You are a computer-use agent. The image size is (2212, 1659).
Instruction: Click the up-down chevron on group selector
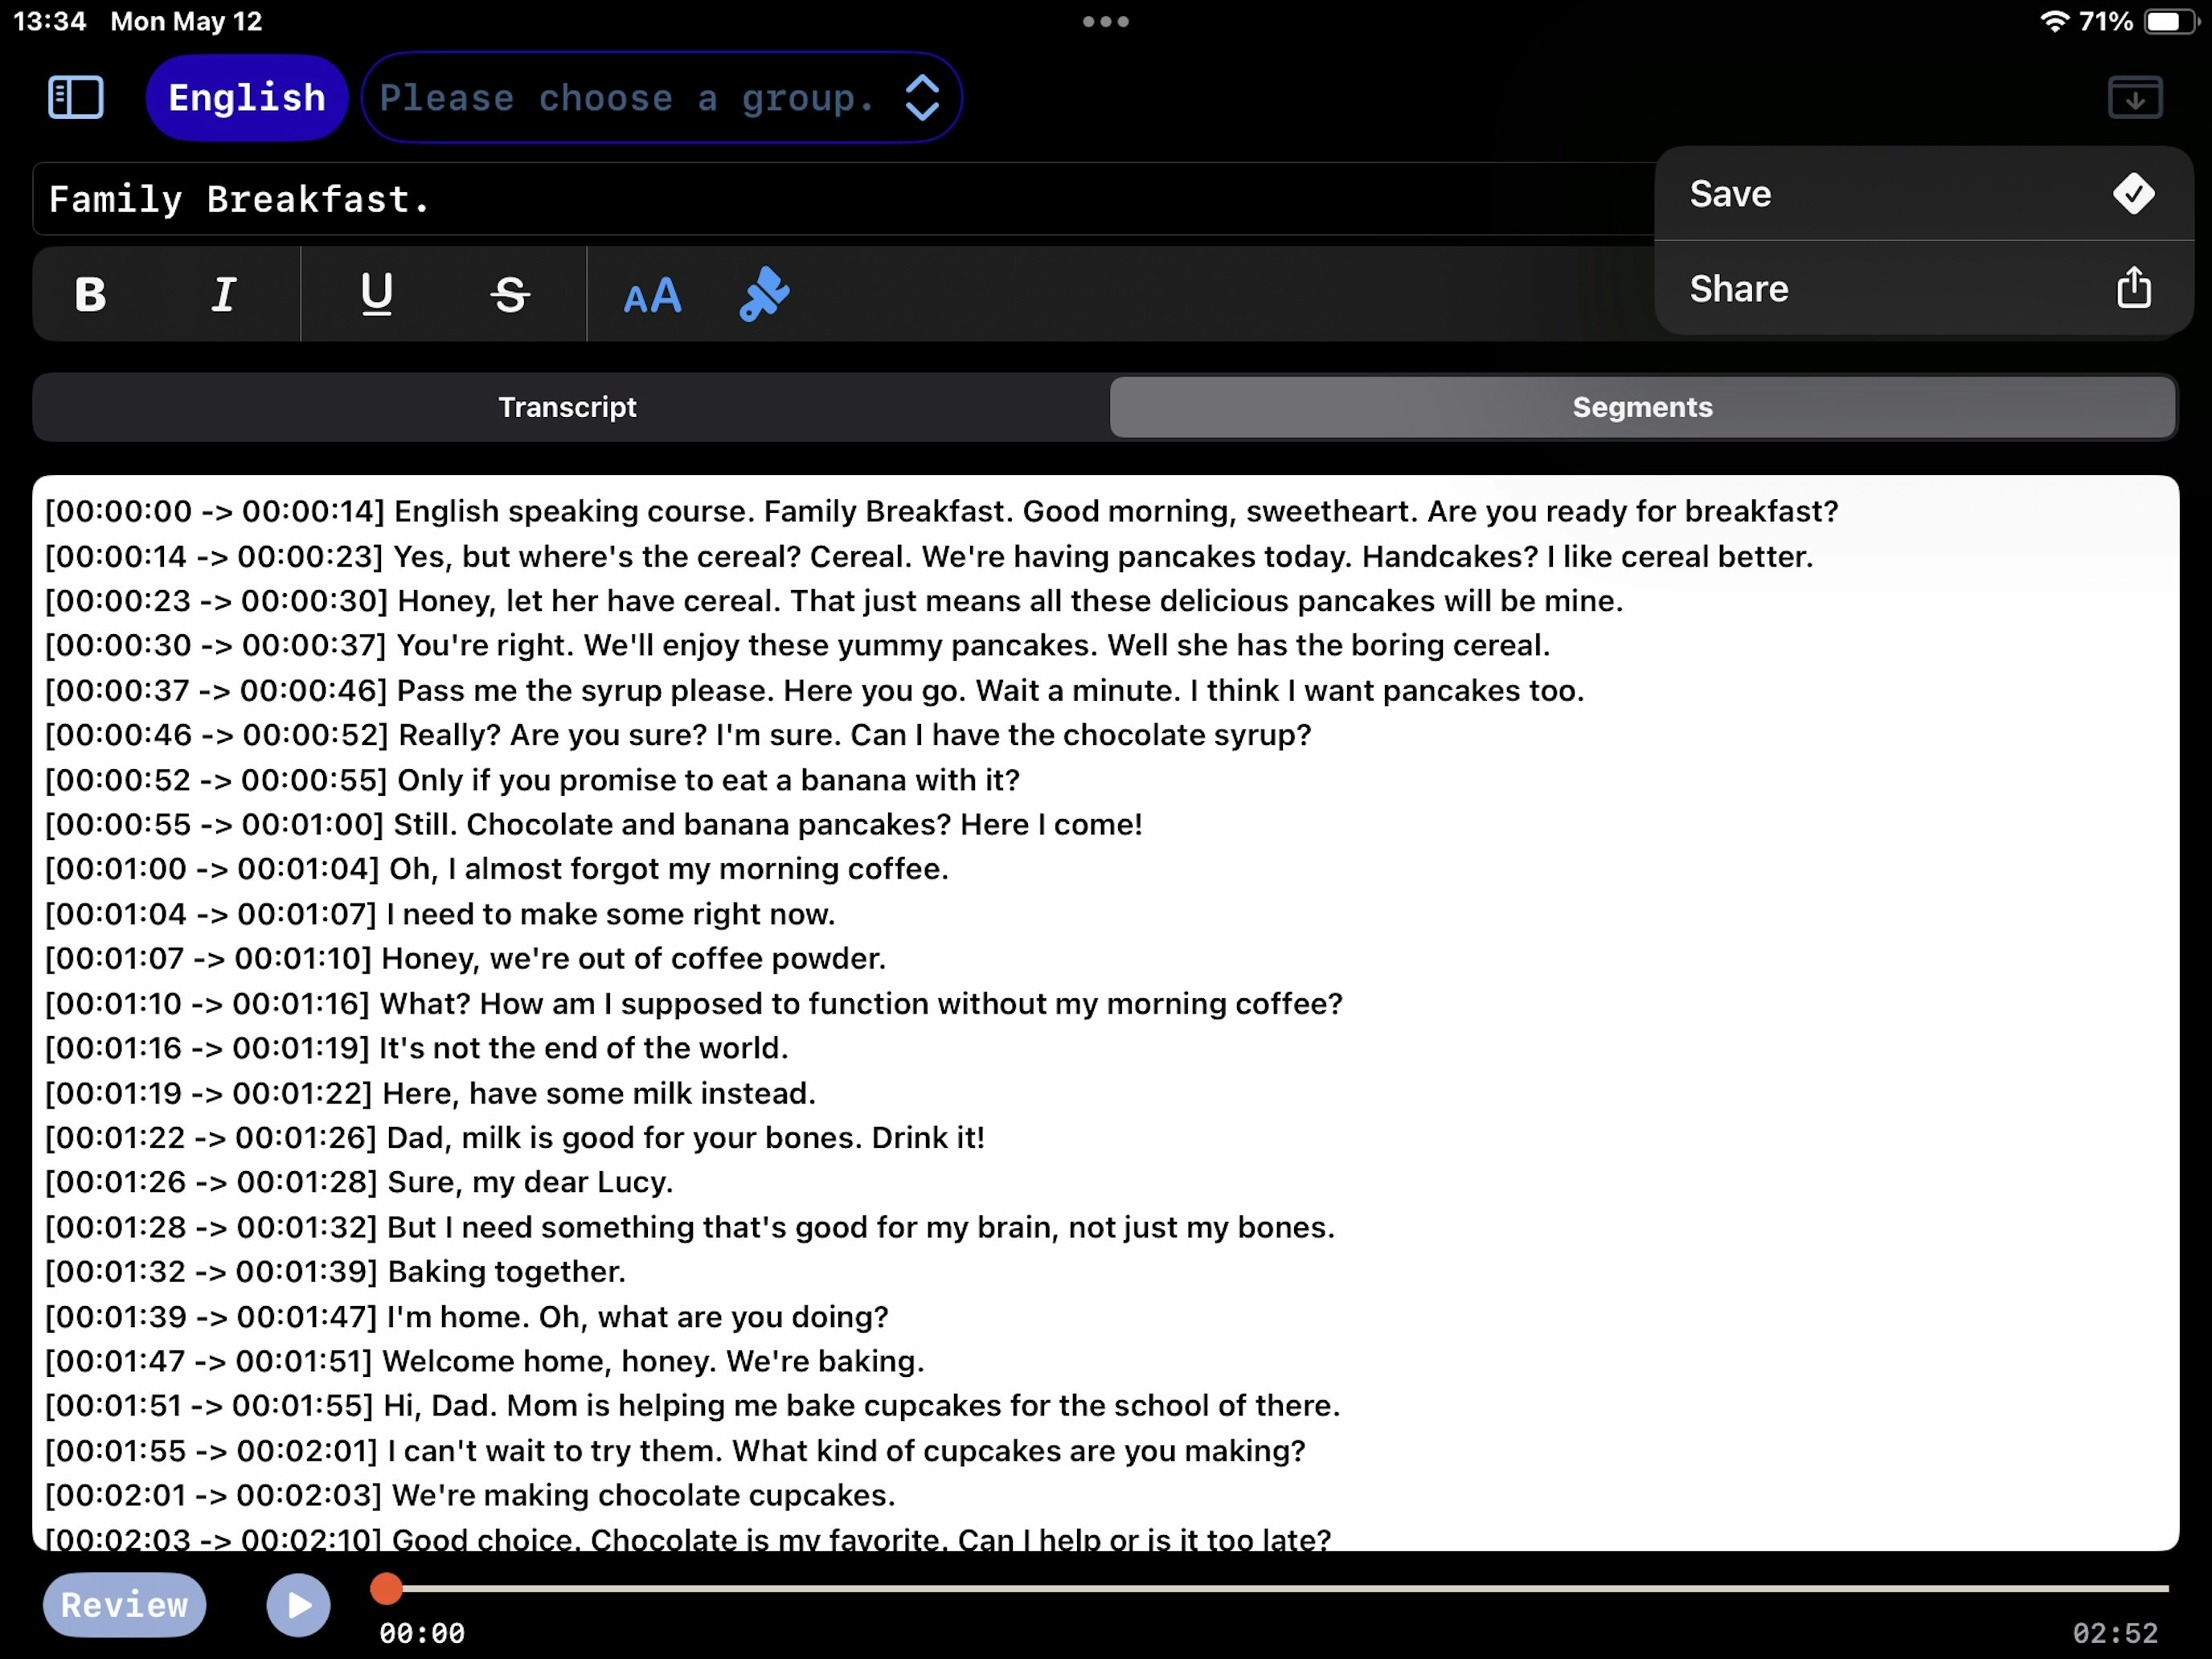pos(921,98)
